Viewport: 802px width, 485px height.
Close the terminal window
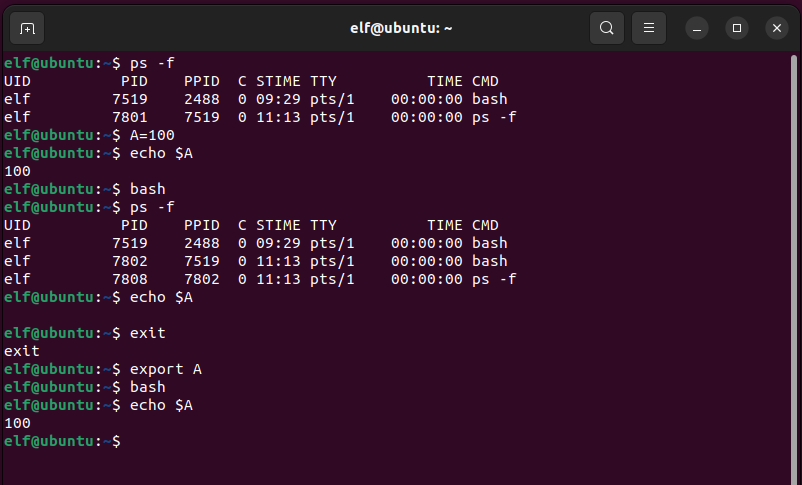777,28
